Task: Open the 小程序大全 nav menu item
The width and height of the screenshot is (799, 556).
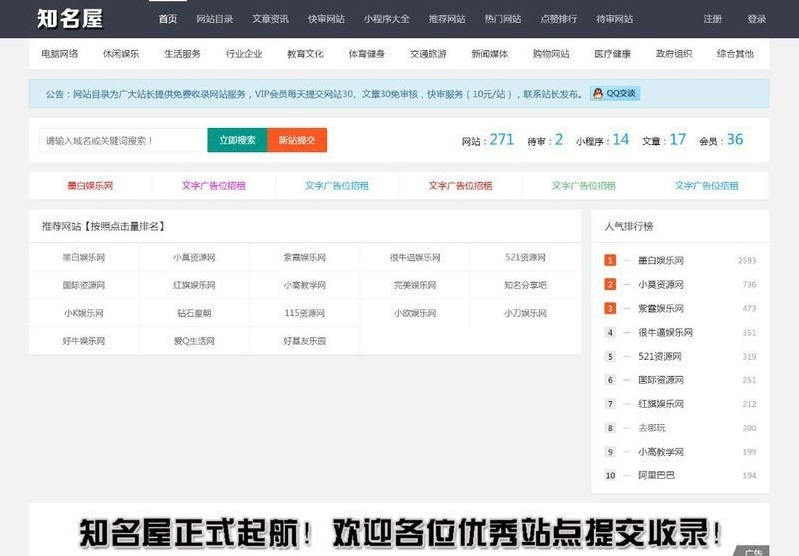Action: click(386, 19)
